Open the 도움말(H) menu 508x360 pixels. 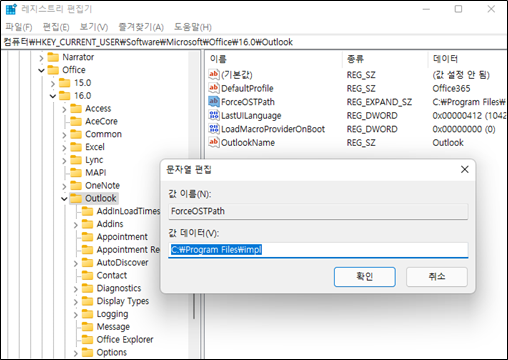coord(193,27)
